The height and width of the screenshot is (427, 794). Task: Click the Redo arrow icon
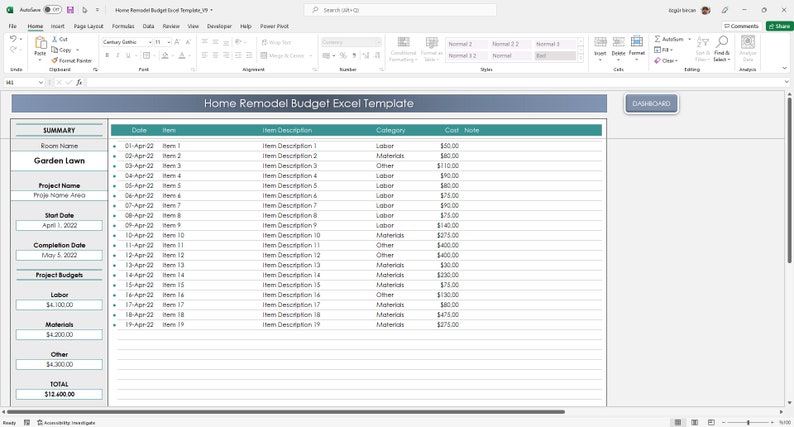pyautogui.click(x=13, y=49)
